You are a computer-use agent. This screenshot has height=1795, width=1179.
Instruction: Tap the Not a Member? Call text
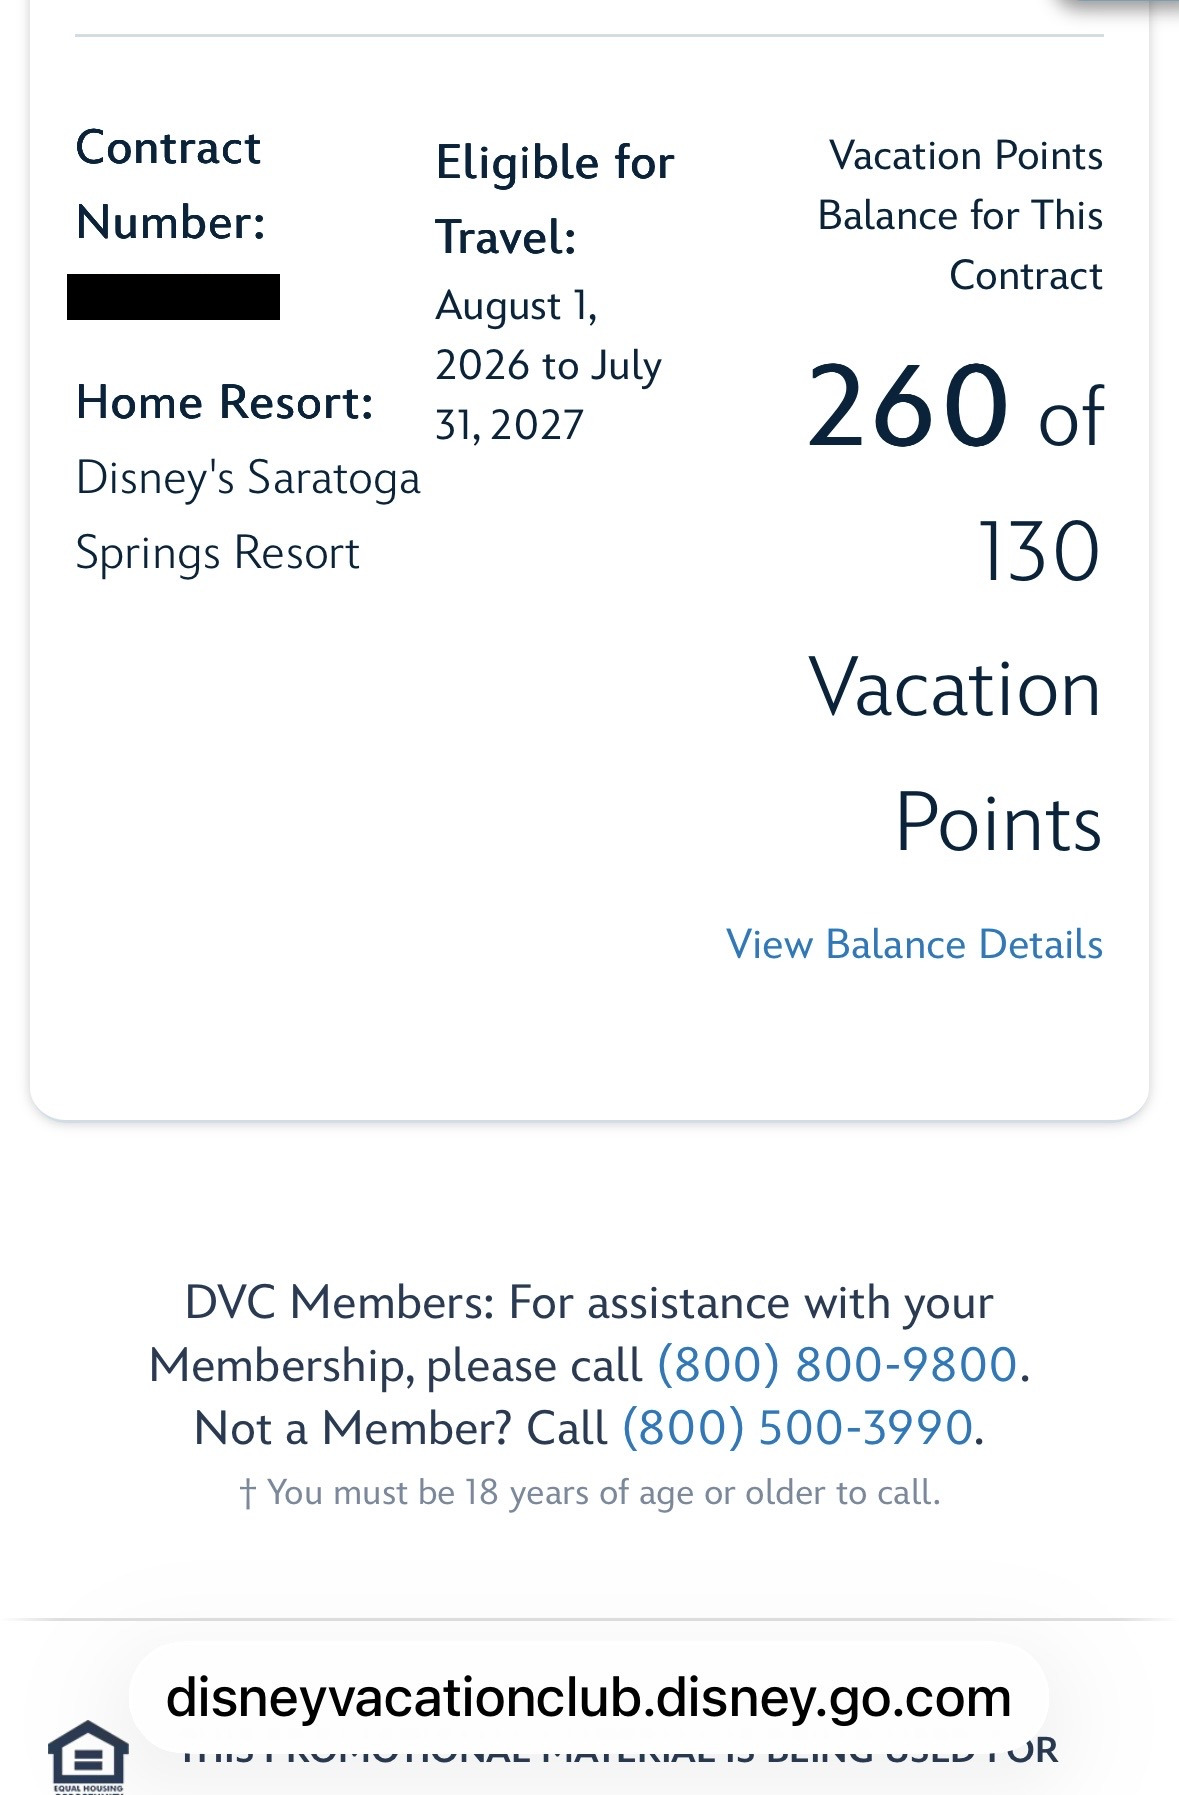(x=401, y=1428)
